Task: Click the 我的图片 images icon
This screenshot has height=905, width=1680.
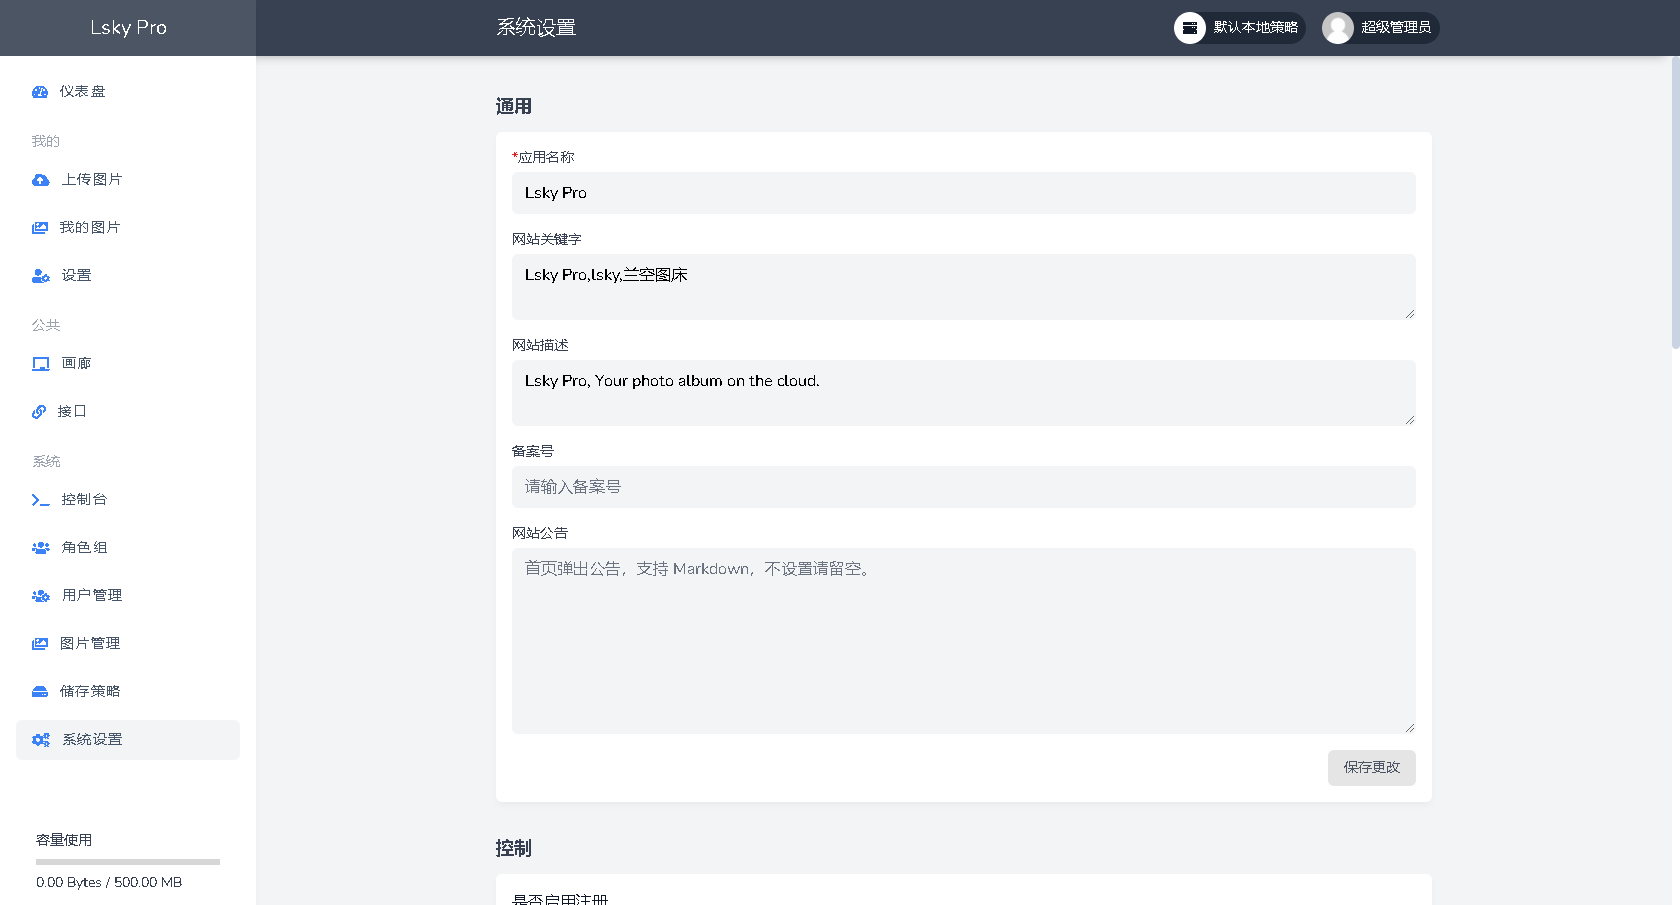Action: click(x=40, y=228)
